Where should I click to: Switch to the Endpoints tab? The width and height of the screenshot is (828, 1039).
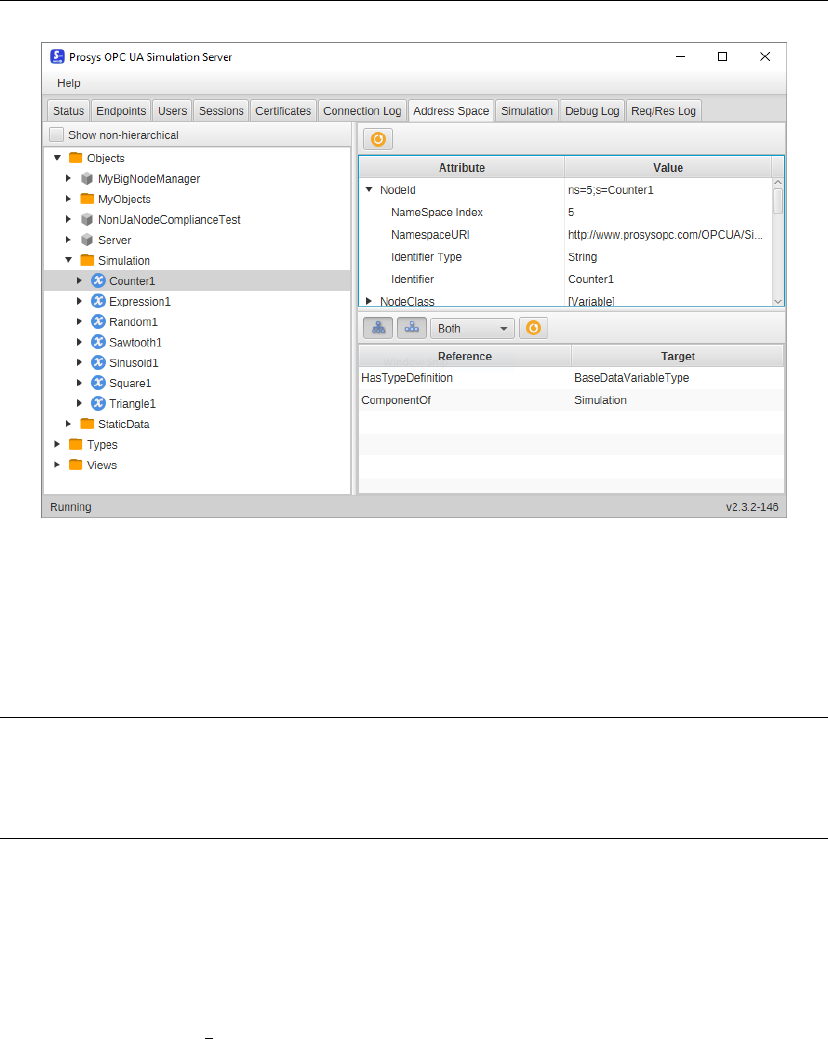[121, 111]
